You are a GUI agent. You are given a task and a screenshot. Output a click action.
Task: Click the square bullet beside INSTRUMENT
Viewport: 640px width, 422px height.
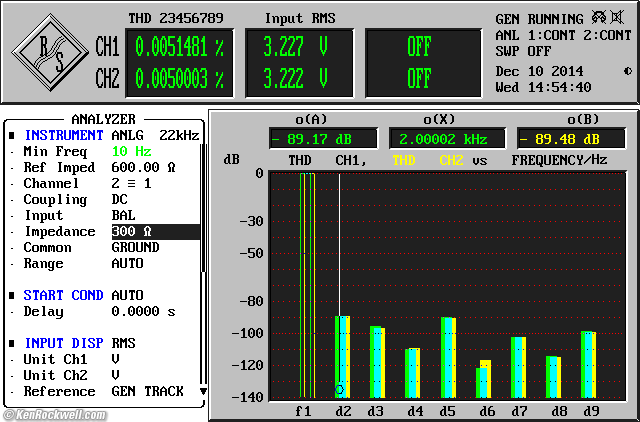[12, 135]
